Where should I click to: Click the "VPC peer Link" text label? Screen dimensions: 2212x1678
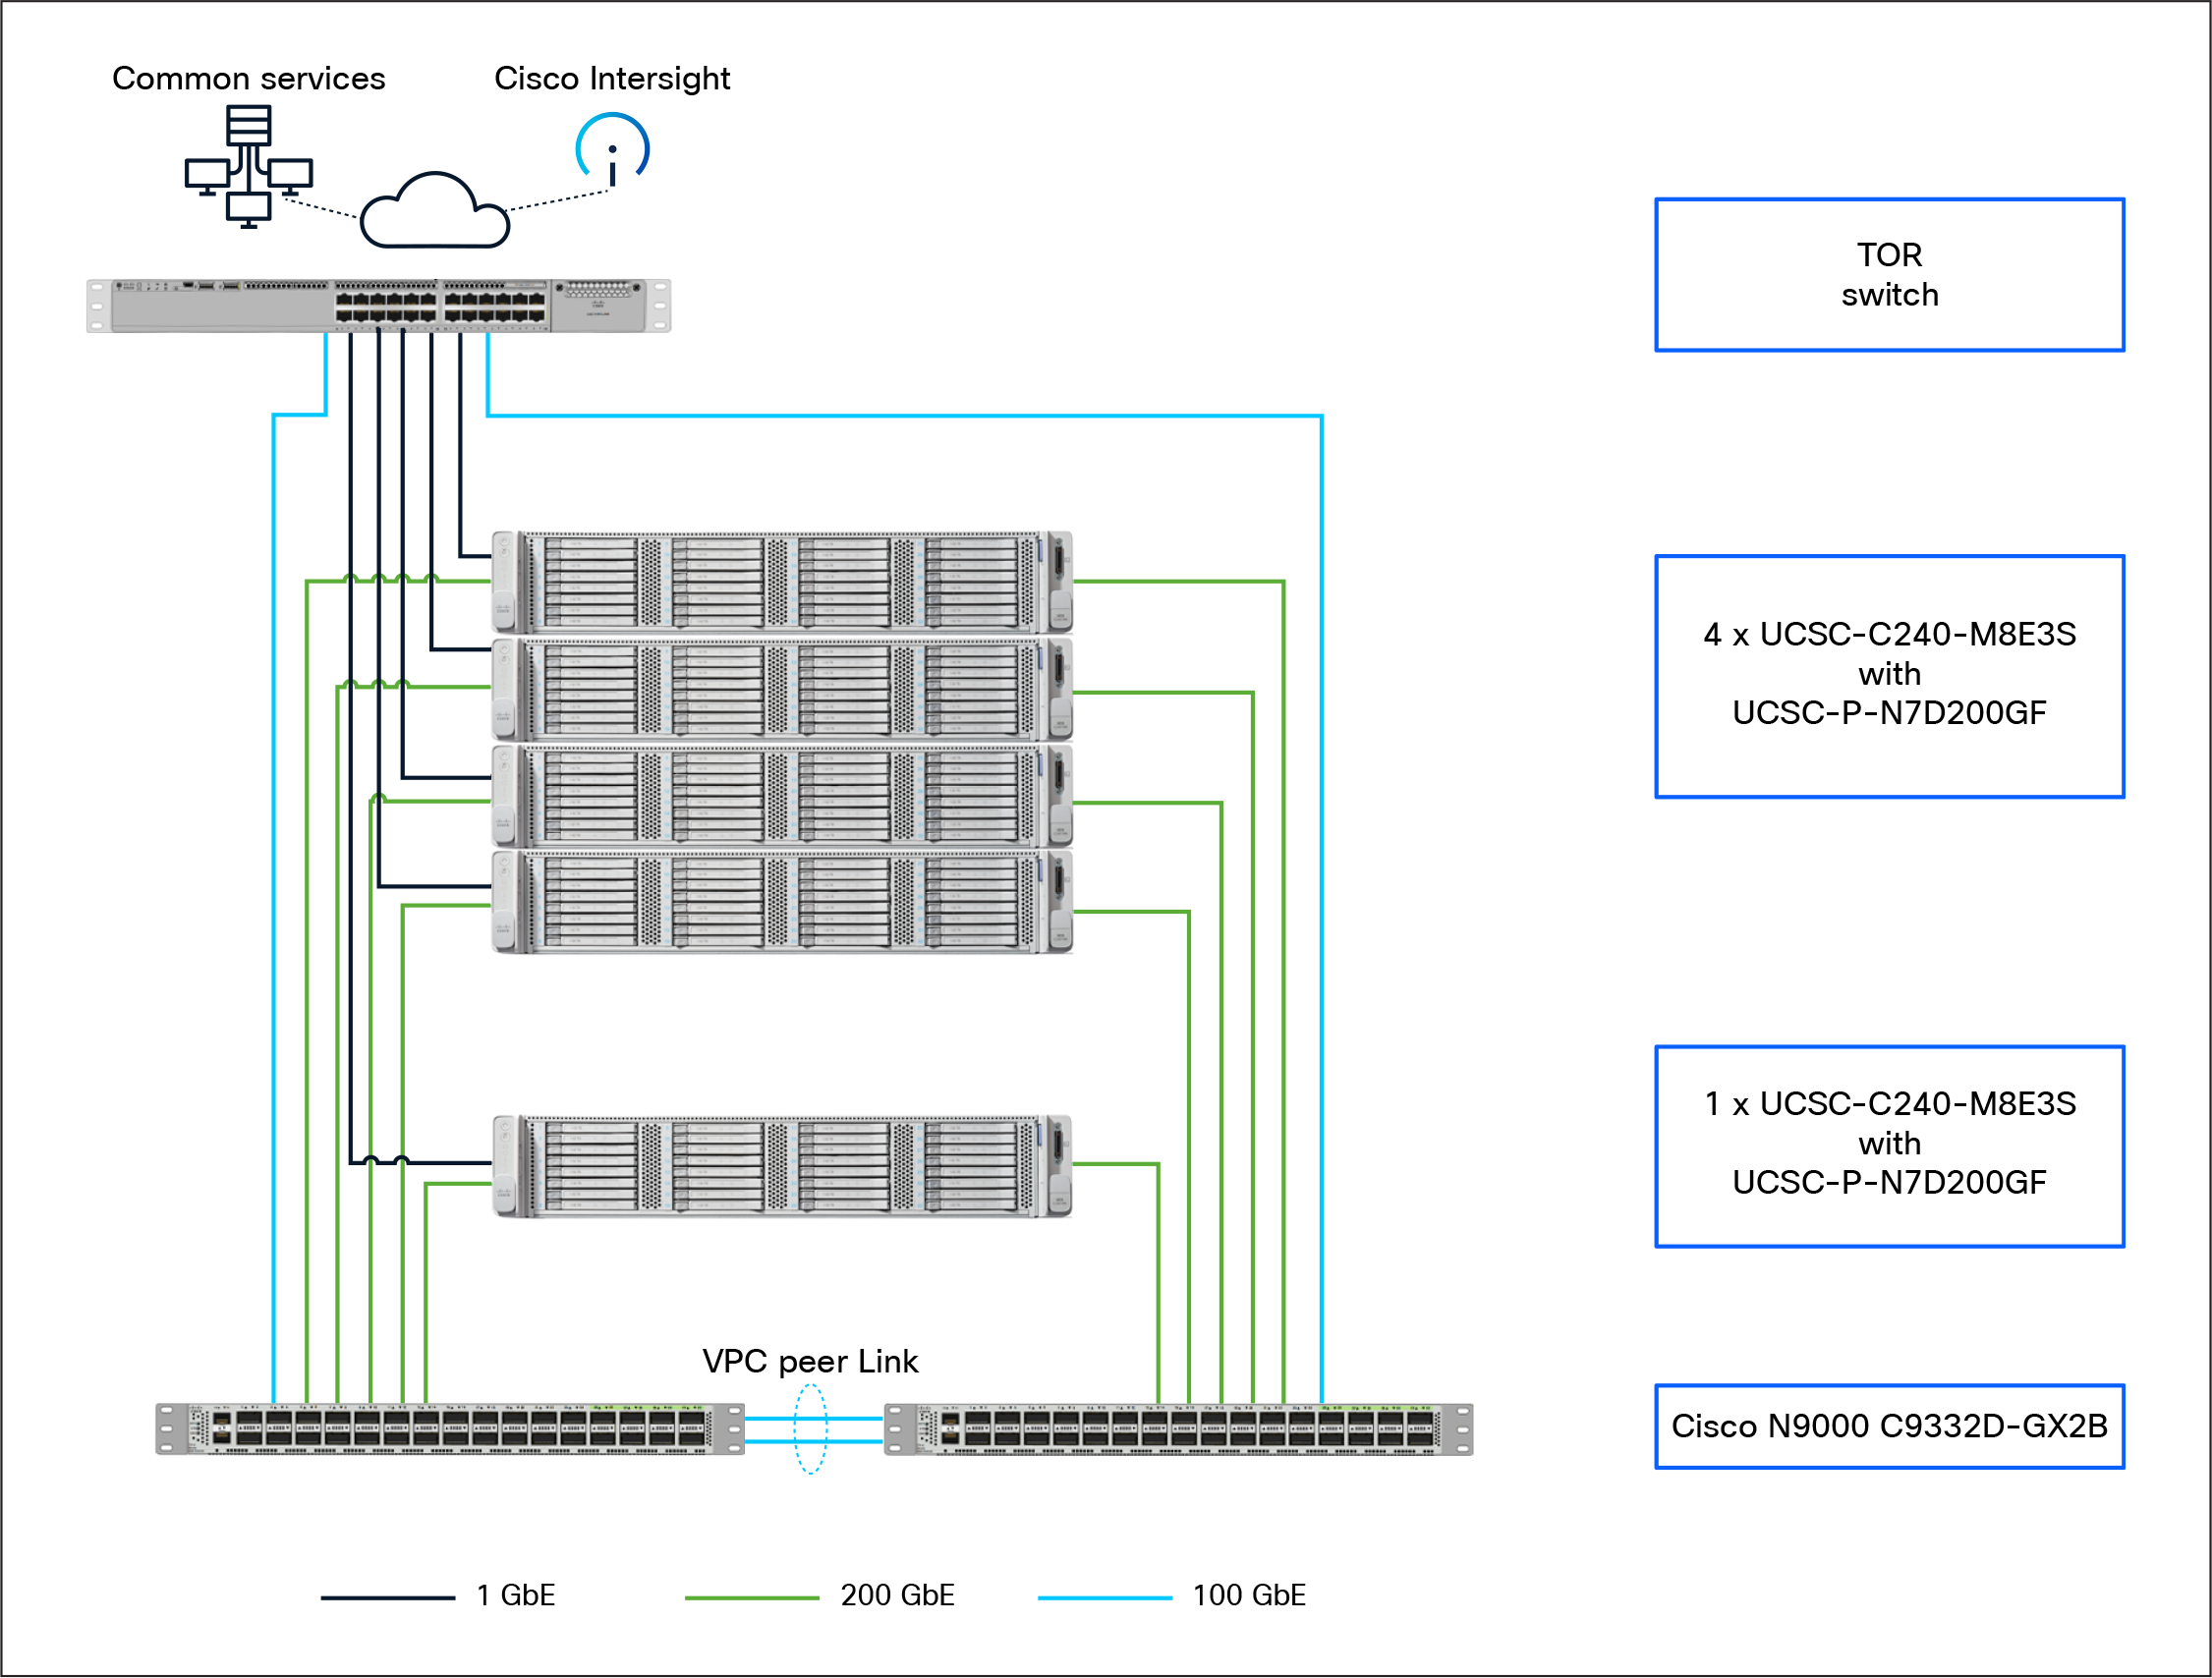(811, 1361)
